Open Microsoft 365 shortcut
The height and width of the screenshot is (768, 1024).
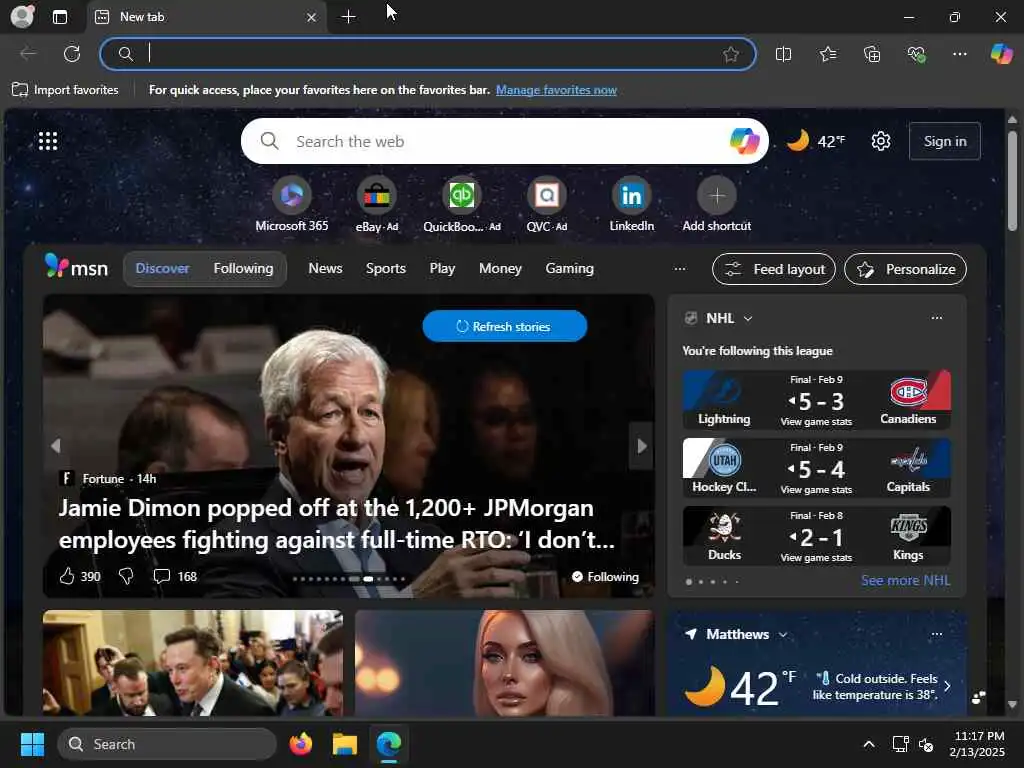(291, 204)
